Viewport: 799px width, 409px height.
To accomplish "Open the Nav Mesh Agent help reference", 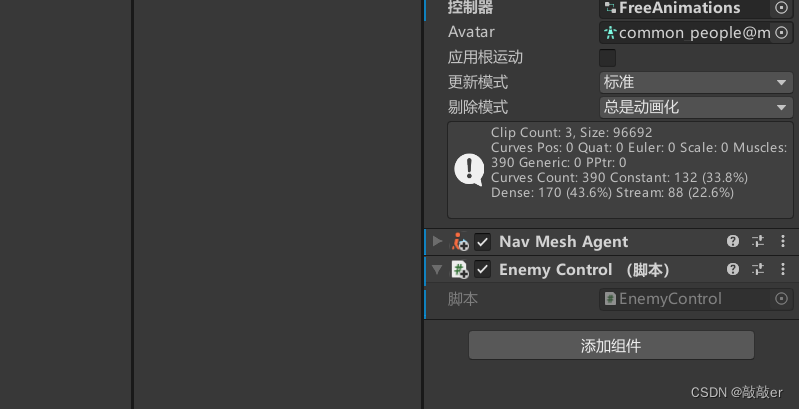I will click(733, 241).
